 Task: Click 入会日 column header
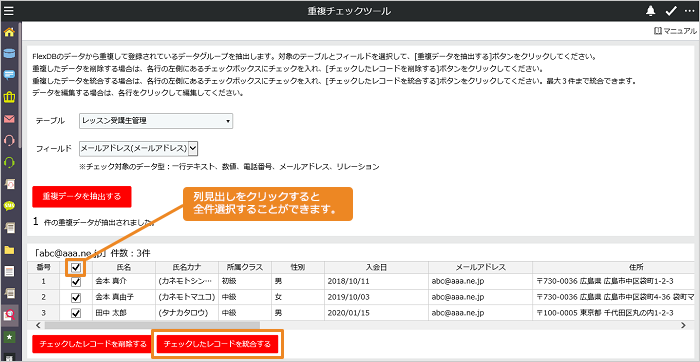point(376,267)
